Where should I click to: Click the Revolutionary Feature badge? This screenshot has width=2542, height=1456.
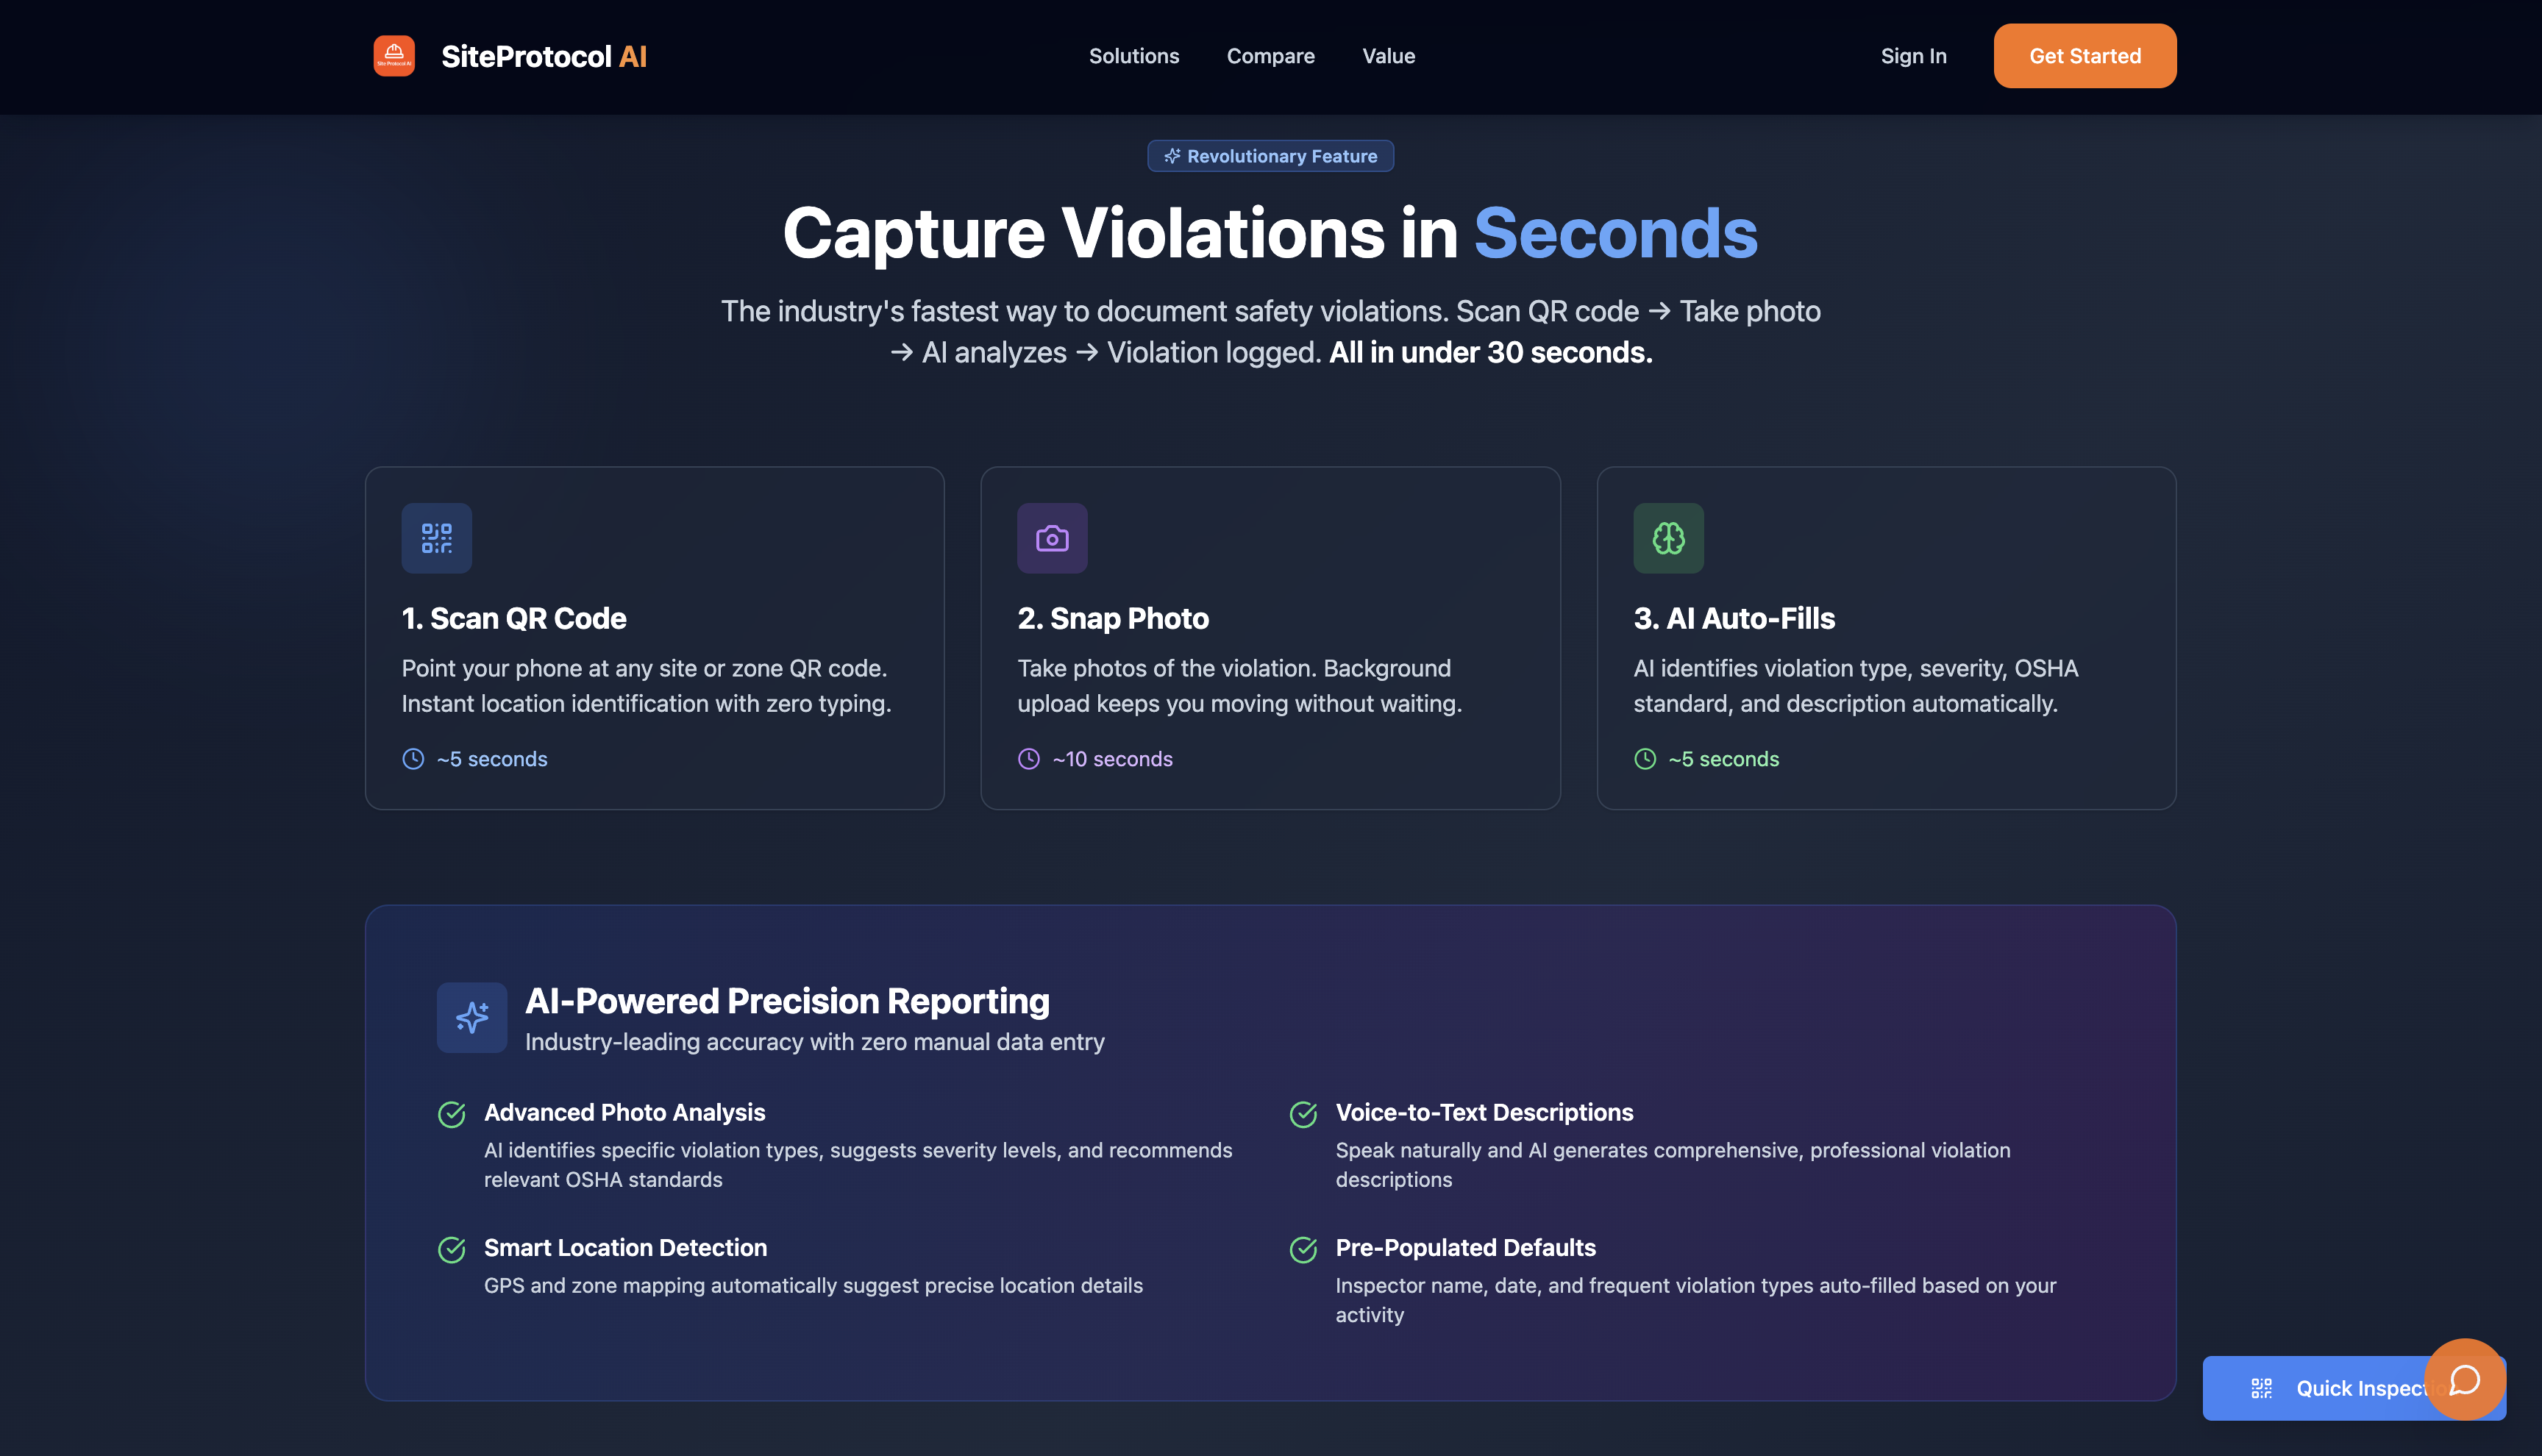point(1270,156)
